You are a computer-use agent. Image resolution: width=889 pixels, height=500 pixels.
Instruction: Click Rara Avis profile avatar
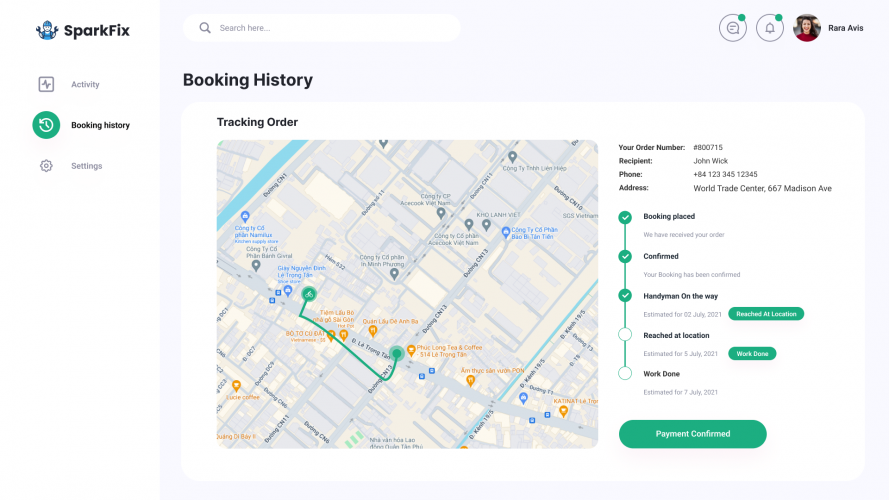pos(807,28)
